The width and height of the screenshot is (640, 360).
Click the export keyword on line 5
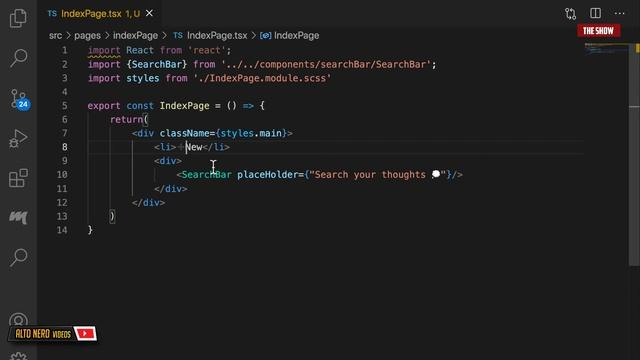pyautogui.click(x=104, y=106)
